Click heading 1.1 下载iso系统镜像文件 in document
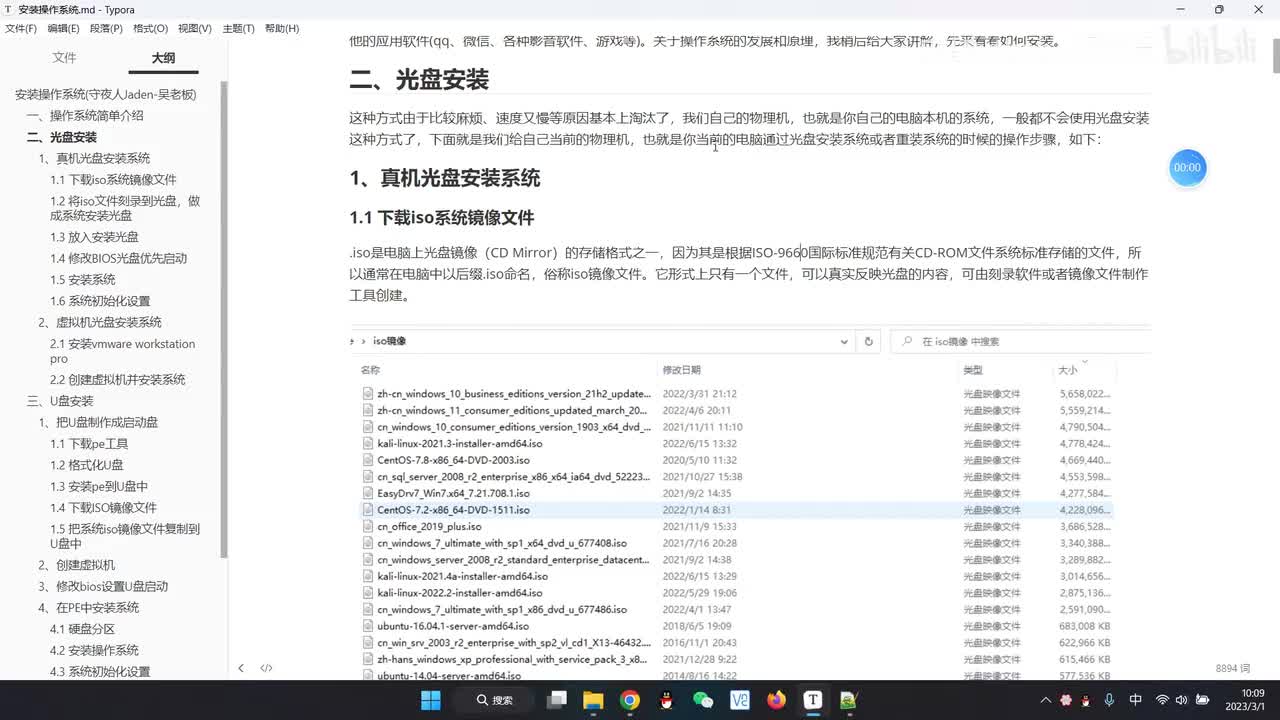This screenshot has height=720, width=1280. 442,217
